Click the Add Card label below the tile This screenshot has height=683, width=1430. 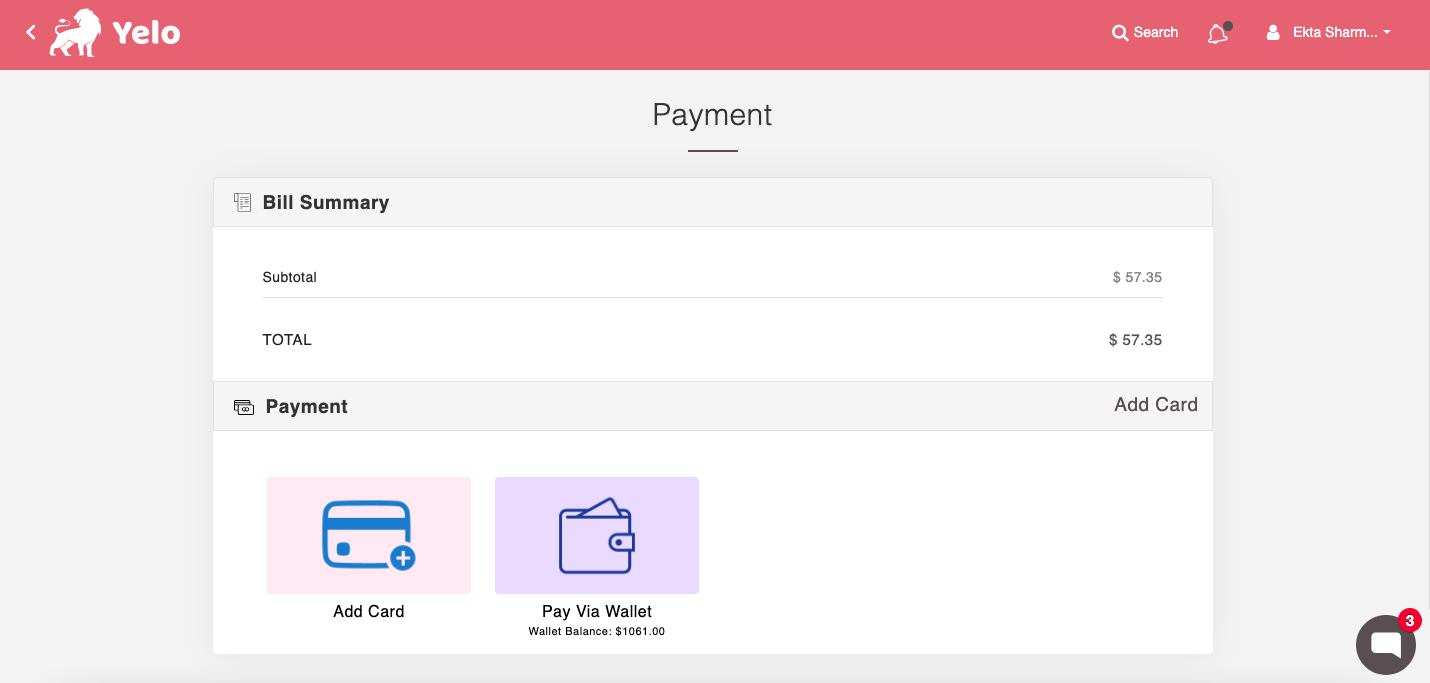[368, 611]
